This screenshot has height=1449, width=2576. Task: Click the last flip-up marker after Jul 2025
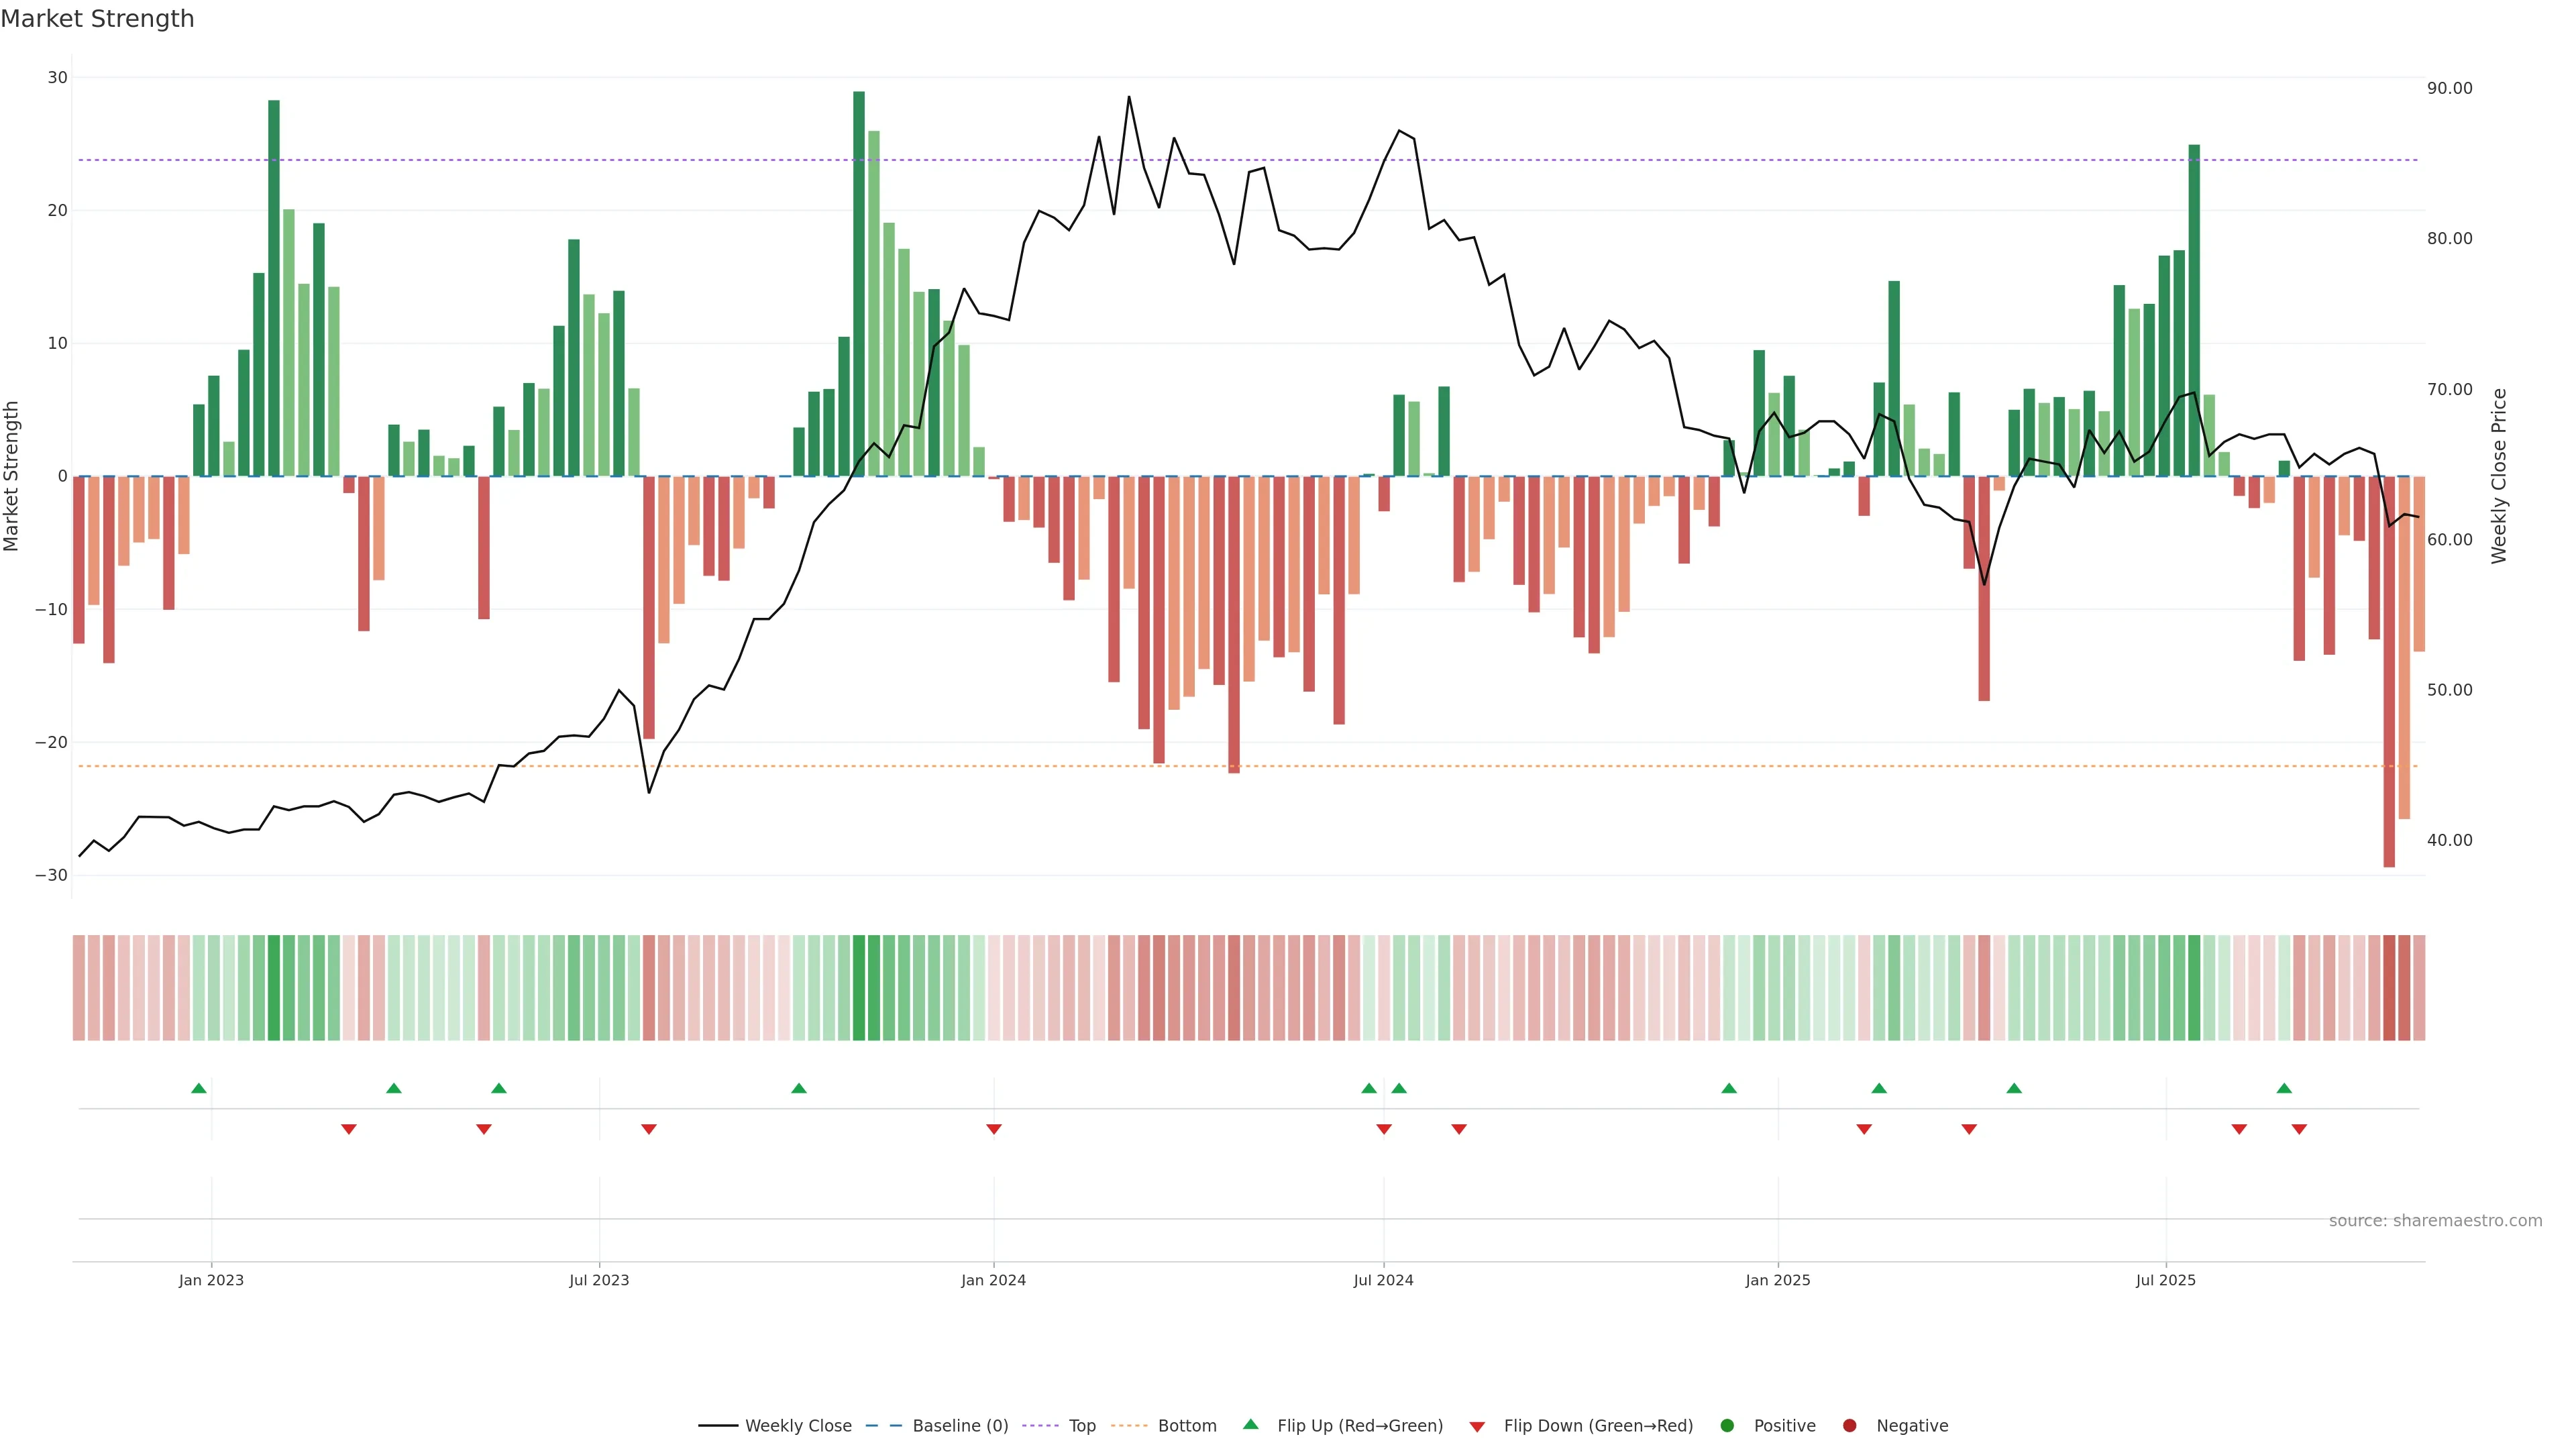tap(2284, 1088)
